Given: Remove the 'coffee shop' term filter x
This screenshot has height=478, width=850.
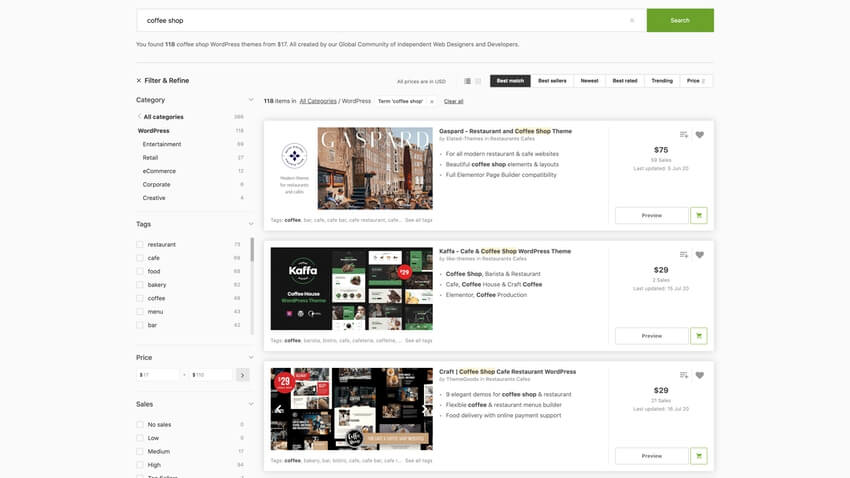Looking at the screenshot, I should [432, 101].
